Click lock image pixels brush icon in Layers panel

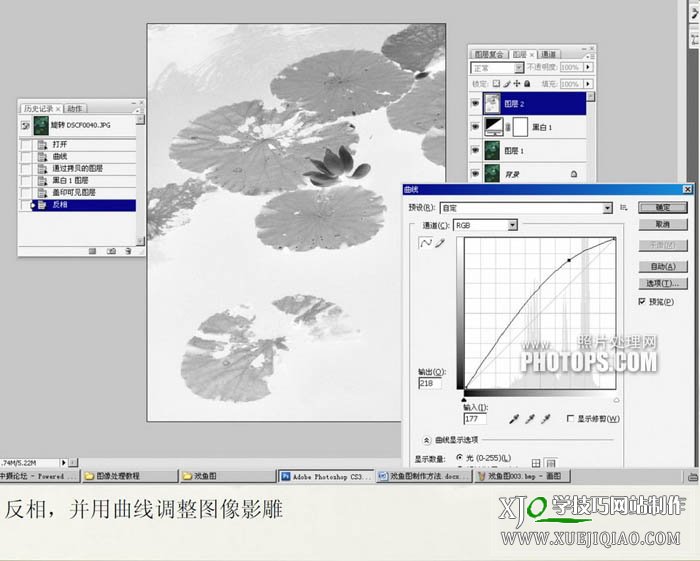(x=507, y=83)
